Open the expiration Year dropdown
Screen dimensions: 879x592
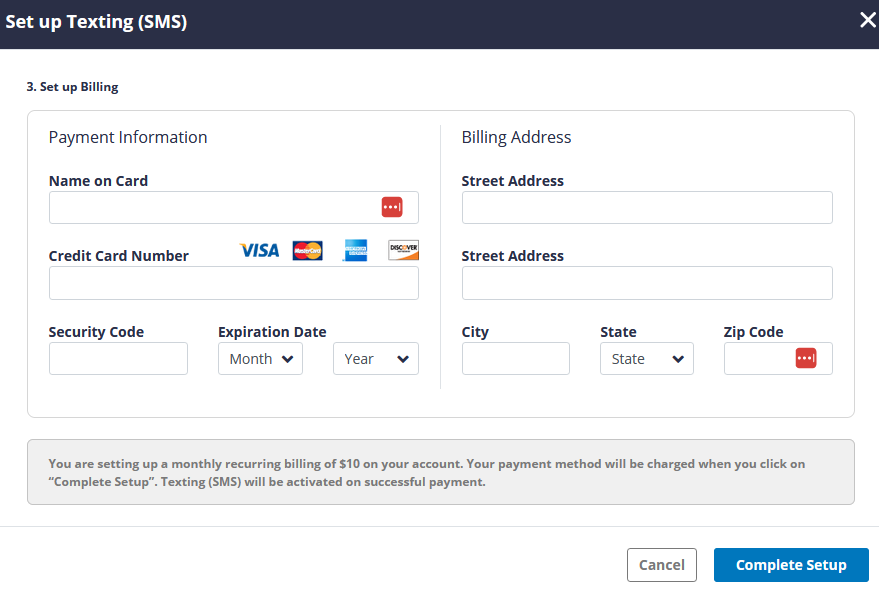click(x=375, y=359)
